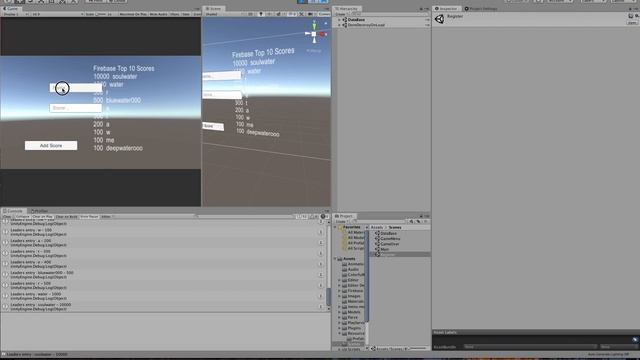The image size is (640, 360).
Task: Select the Console tab
Action: [13, 211]
